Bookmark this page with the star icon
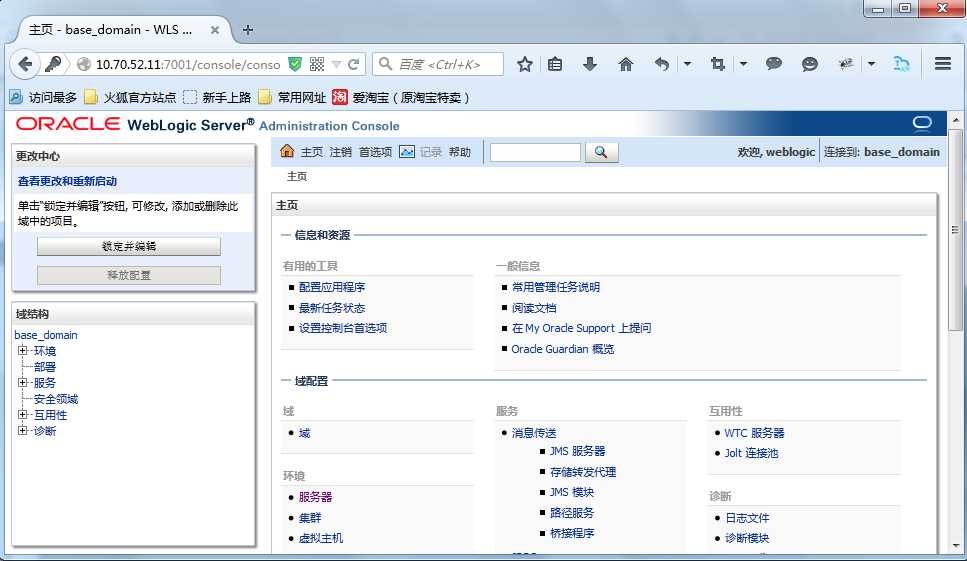The image size is (967, 561). coord(525,64)
